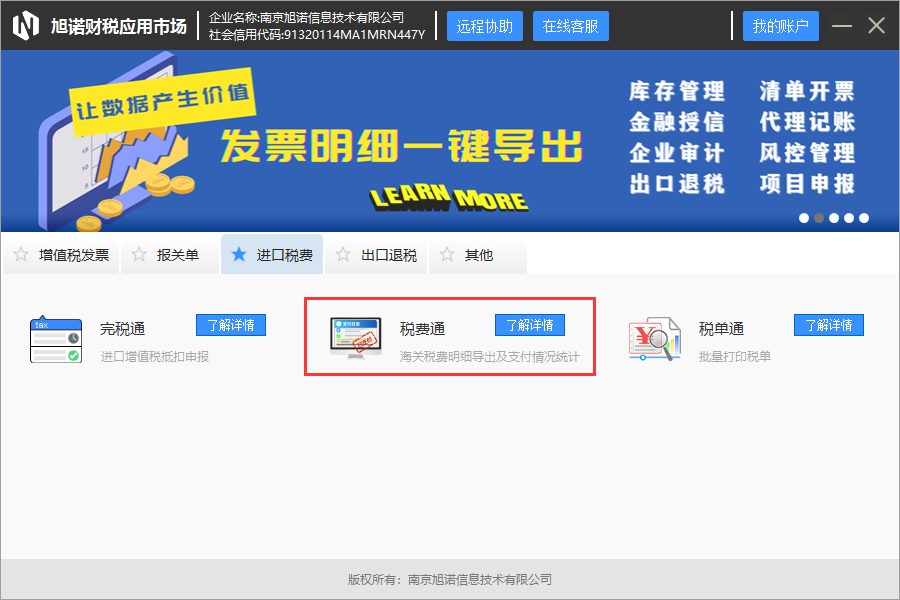Click the 进口增值税抵扣申报 description
The width and height of the screenshot is (900, 600).
pos(155,357)
